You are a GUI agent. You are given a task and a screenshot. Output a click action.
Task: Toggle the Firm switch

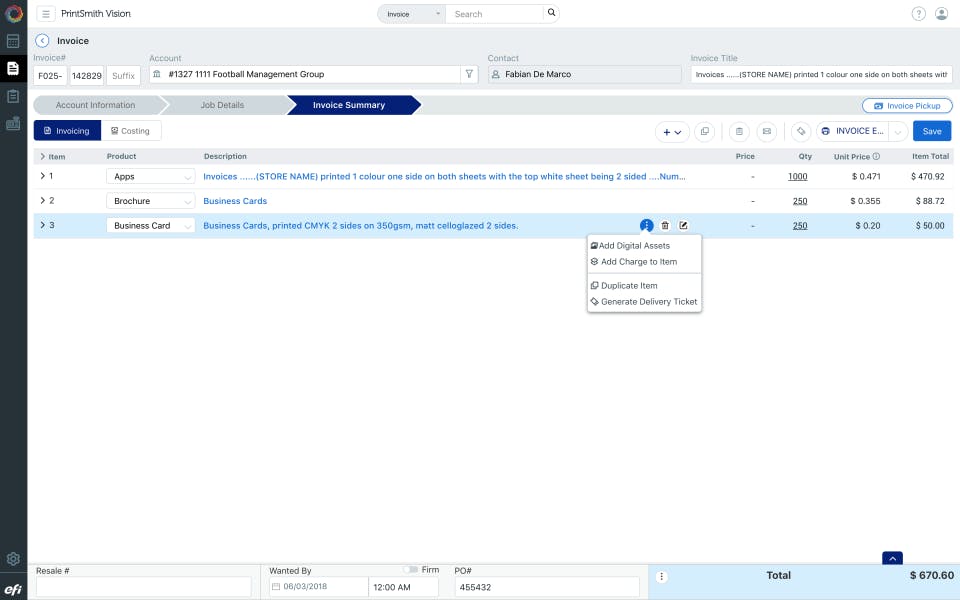410,570
